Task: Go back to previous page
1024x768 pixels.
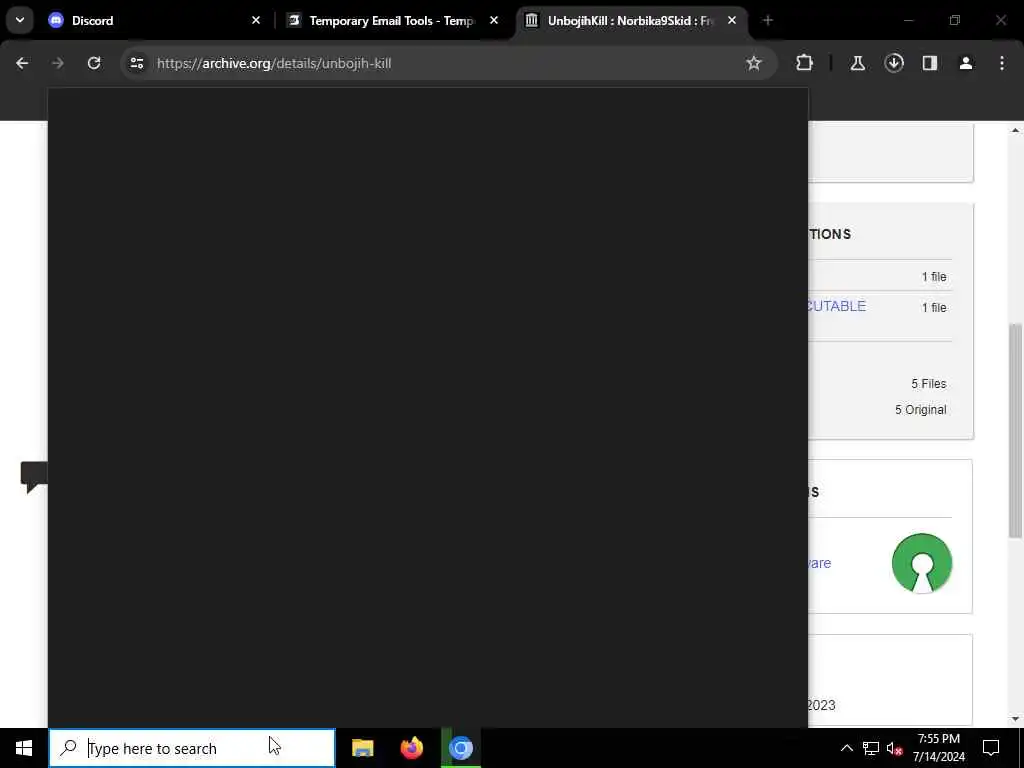Action: (x=22, y=63)
